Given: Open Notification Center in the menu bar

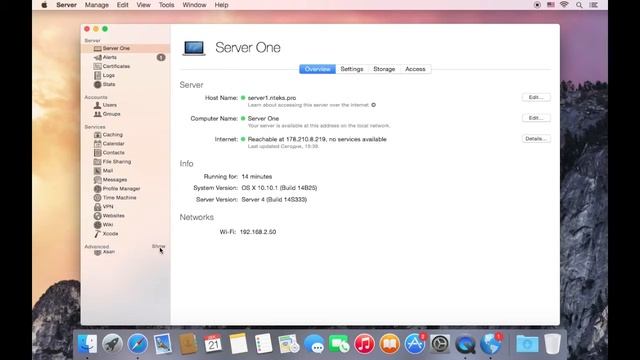Looking at the screenshot, I should click(594, 5).
